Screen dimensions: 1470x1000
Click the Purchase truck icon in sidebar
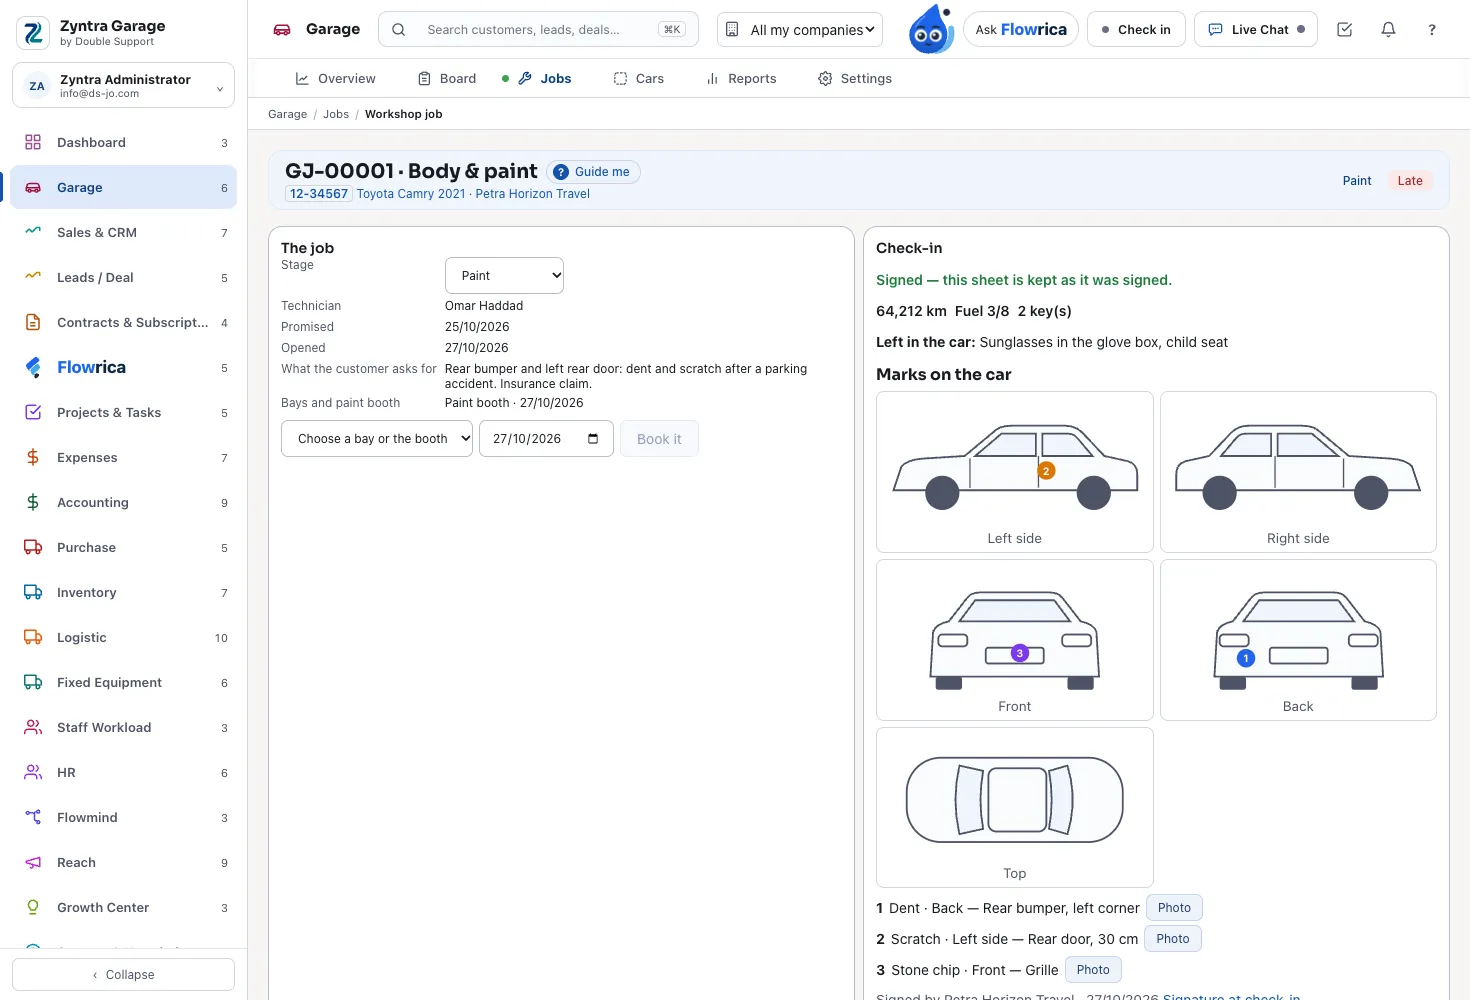(x=33, y=547)
